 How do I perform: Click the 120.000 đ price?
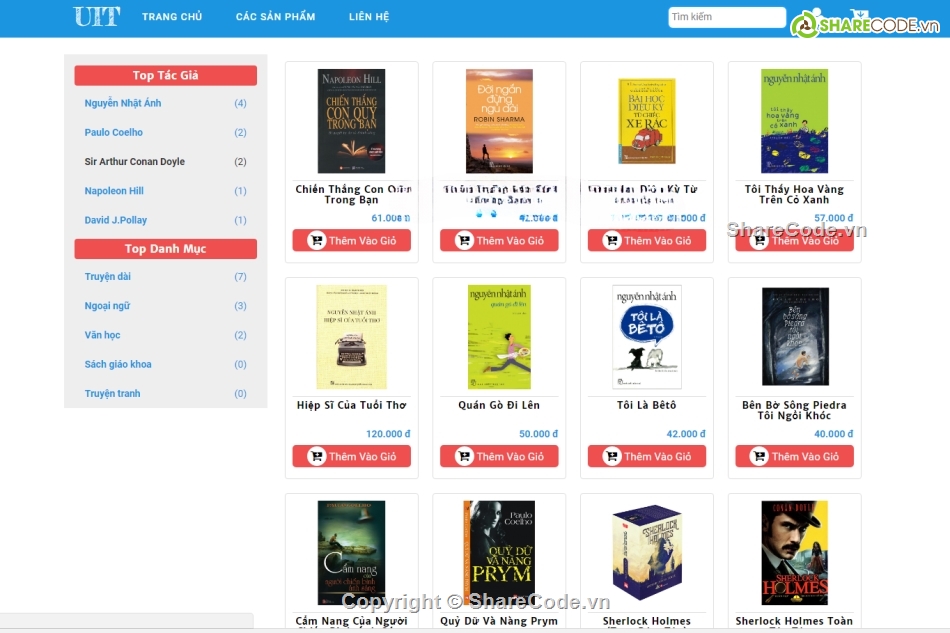coord(388,434)
